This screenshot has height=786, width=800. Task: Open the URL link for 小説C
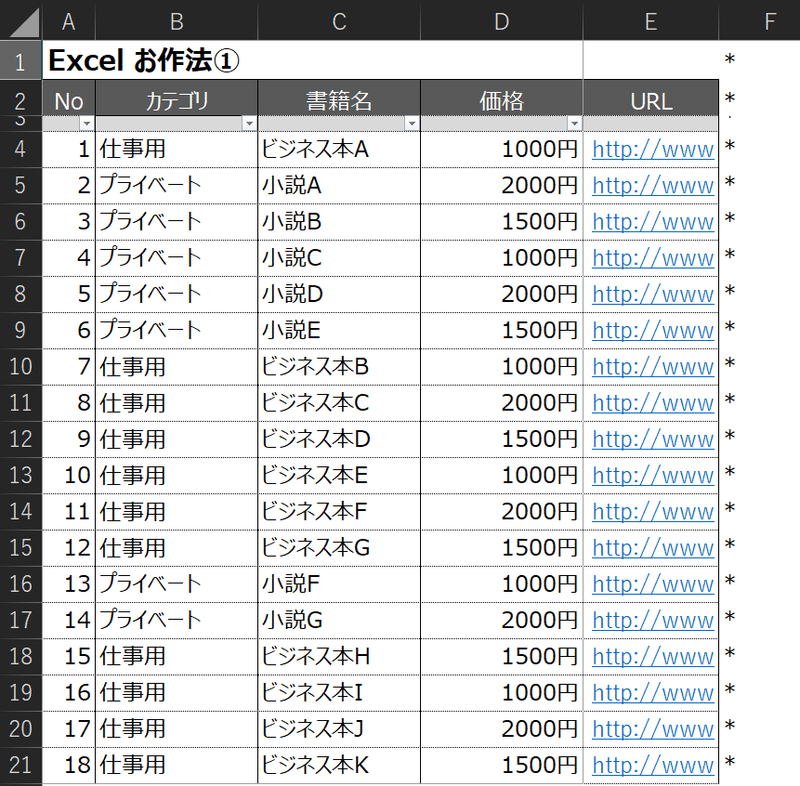tap(653, 259)
